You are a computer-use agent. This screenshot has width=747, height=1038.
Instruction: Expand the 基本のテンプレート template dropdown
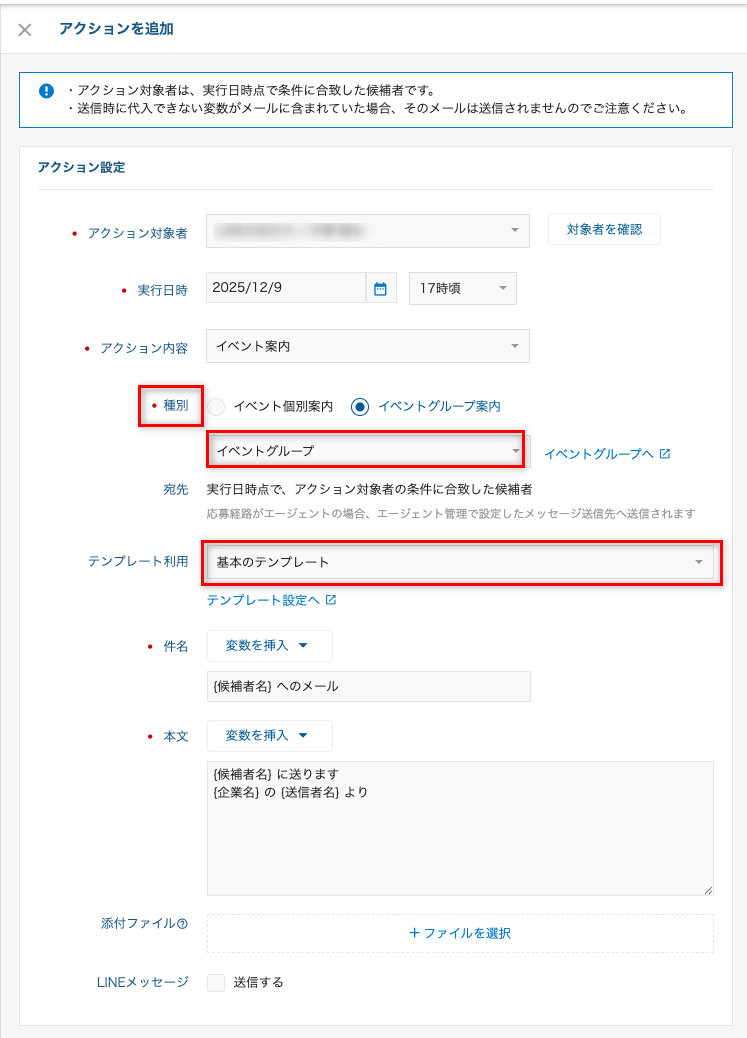(460, 563)
